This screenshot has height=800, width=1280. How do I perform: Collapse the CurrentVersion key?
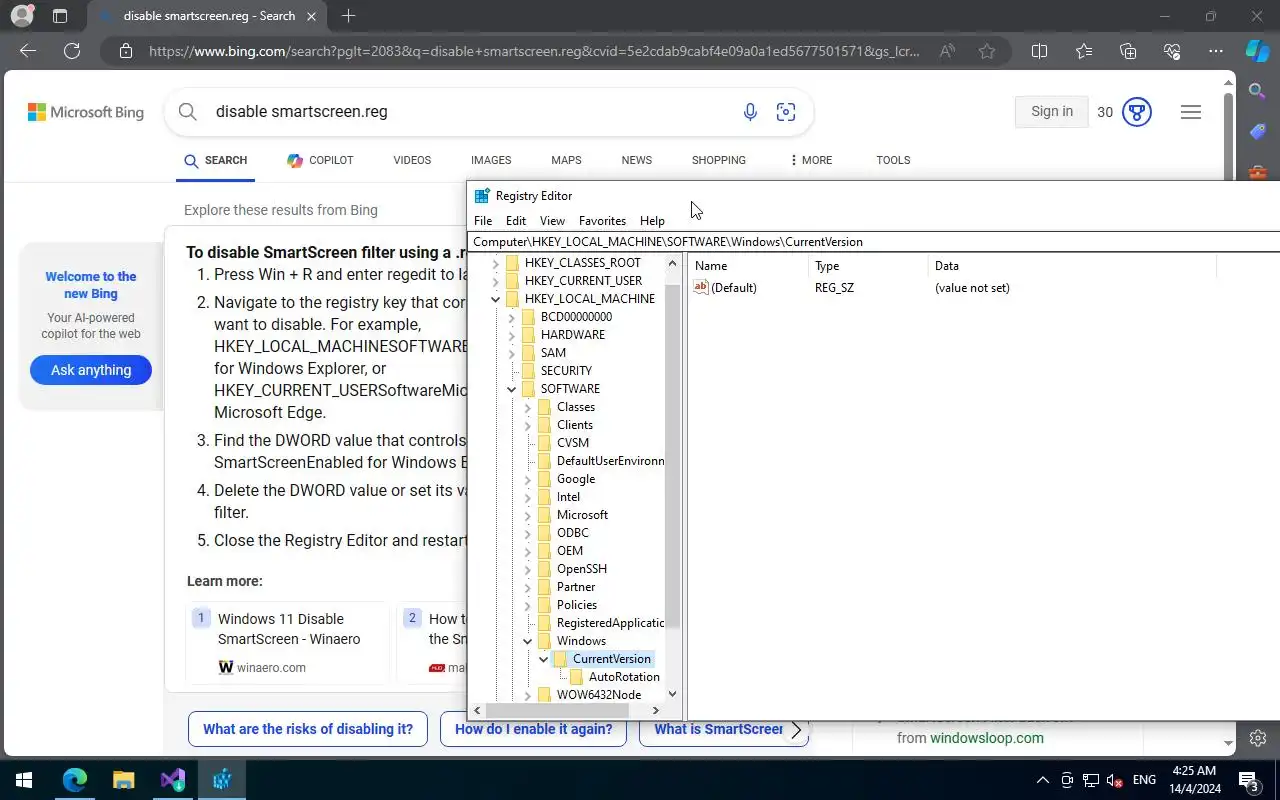[x=544, y=659]
